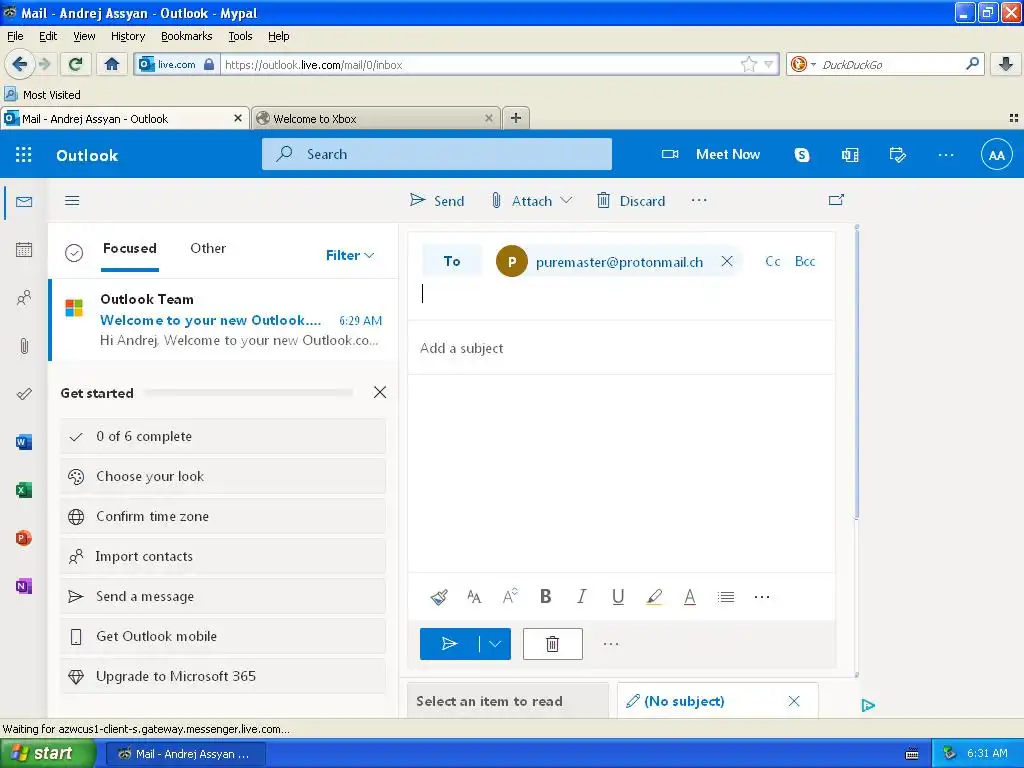Add Cc field to message
The width and height of the screenshot is (1024, 768).
(773, 261)
